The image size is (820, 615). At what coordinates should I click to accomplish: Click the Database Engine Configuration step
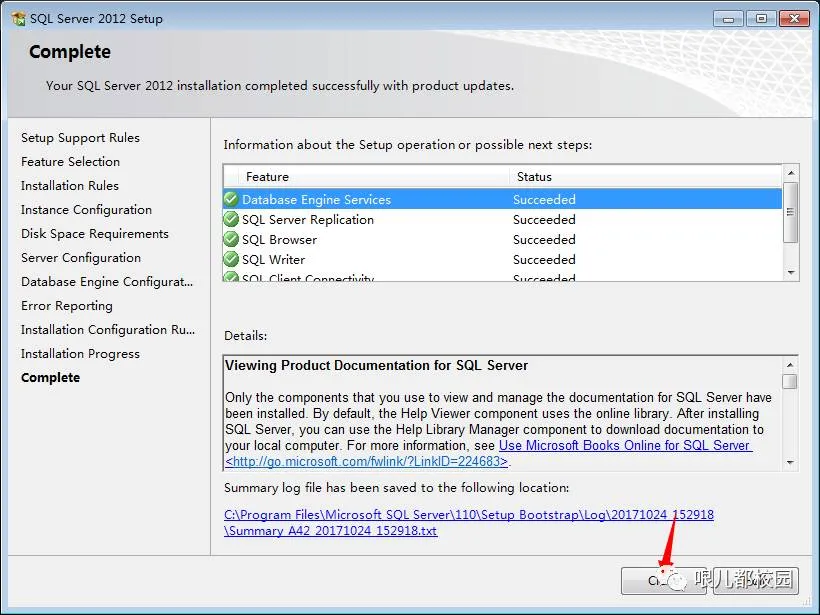107,282
